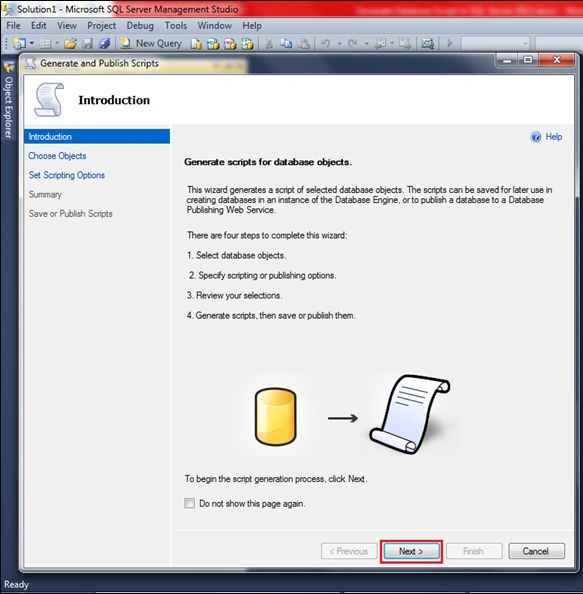The image size is (583, 594).
Task: Click '3. Review your selections.' text
Action: pos(234,295)
